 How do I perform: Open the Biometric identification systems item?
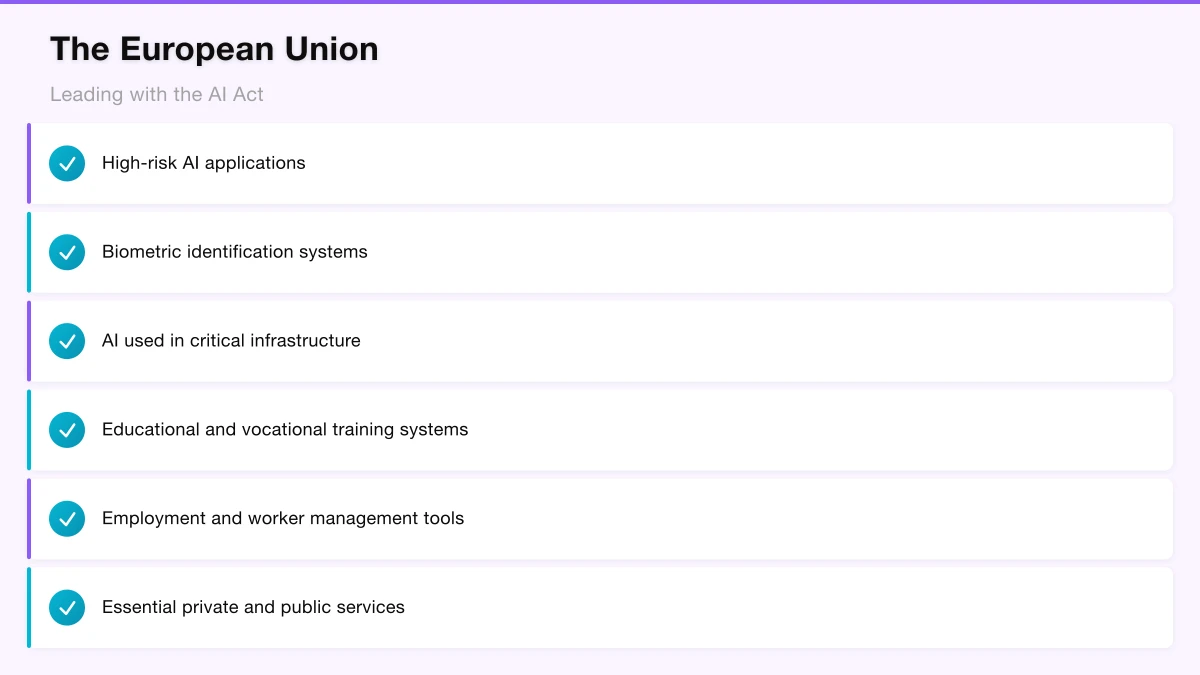click(600, 252)
